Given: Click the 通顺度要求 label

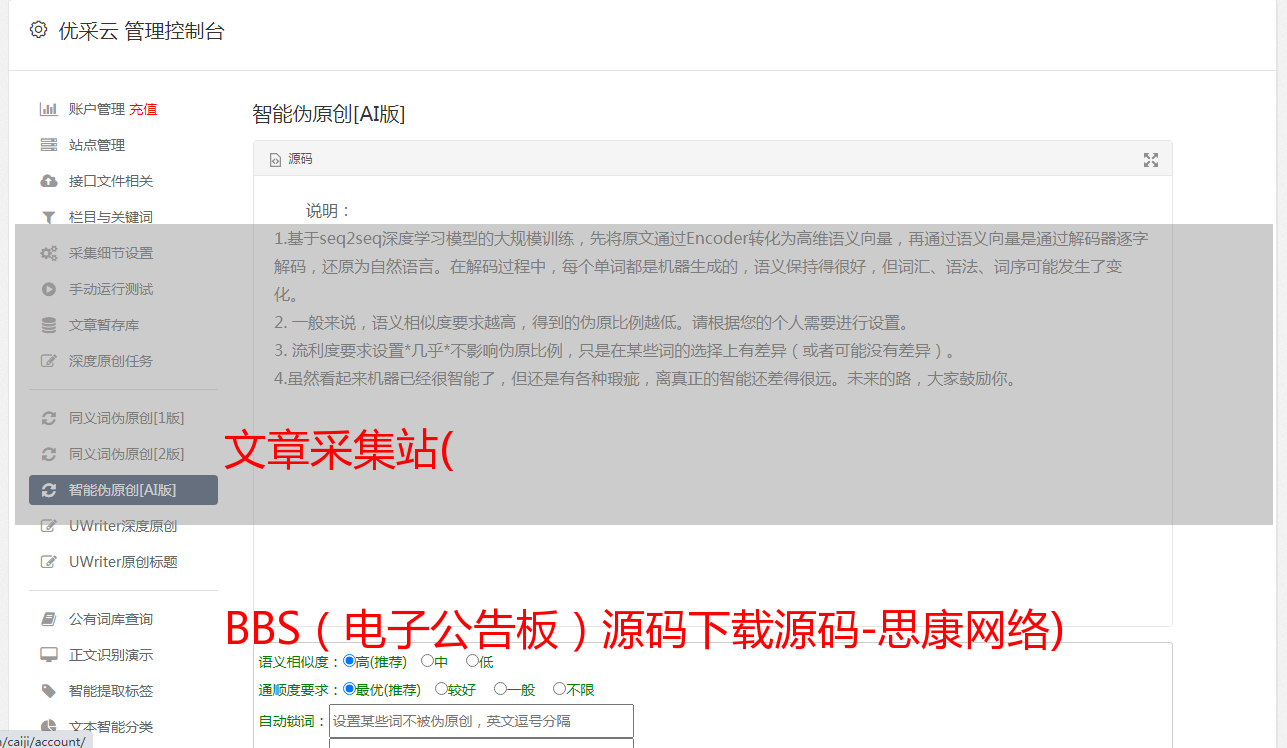Looking at the screenshot, I should tap(299, 689).
